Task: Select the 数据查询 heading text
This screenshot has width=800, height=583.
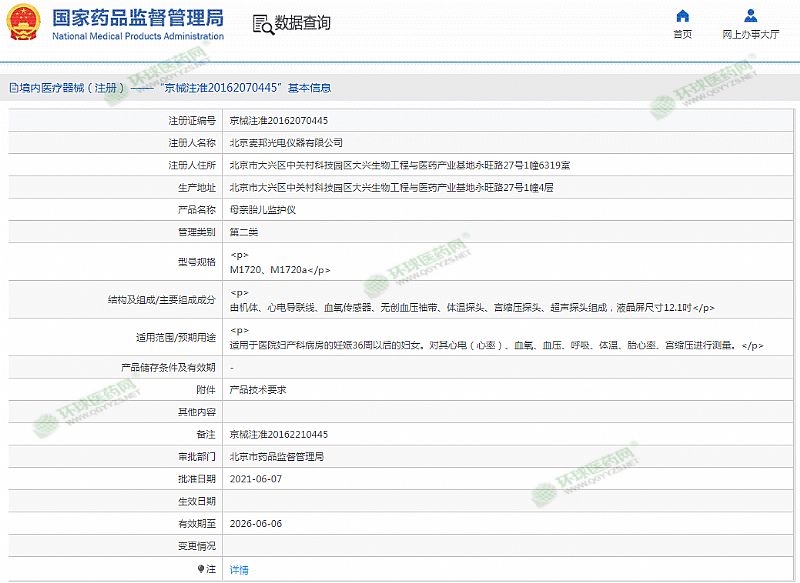Action: (x=302, y=23)
